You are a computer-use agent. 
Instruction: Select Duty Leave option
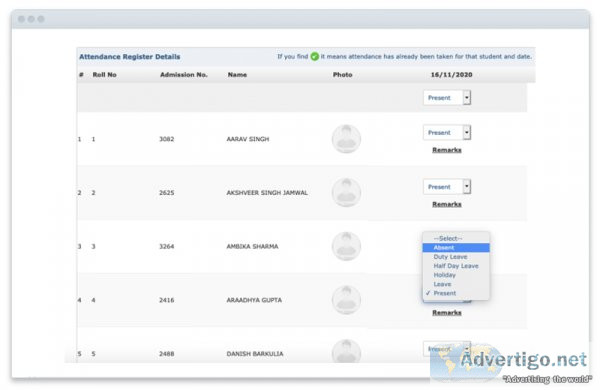point(456,257)
